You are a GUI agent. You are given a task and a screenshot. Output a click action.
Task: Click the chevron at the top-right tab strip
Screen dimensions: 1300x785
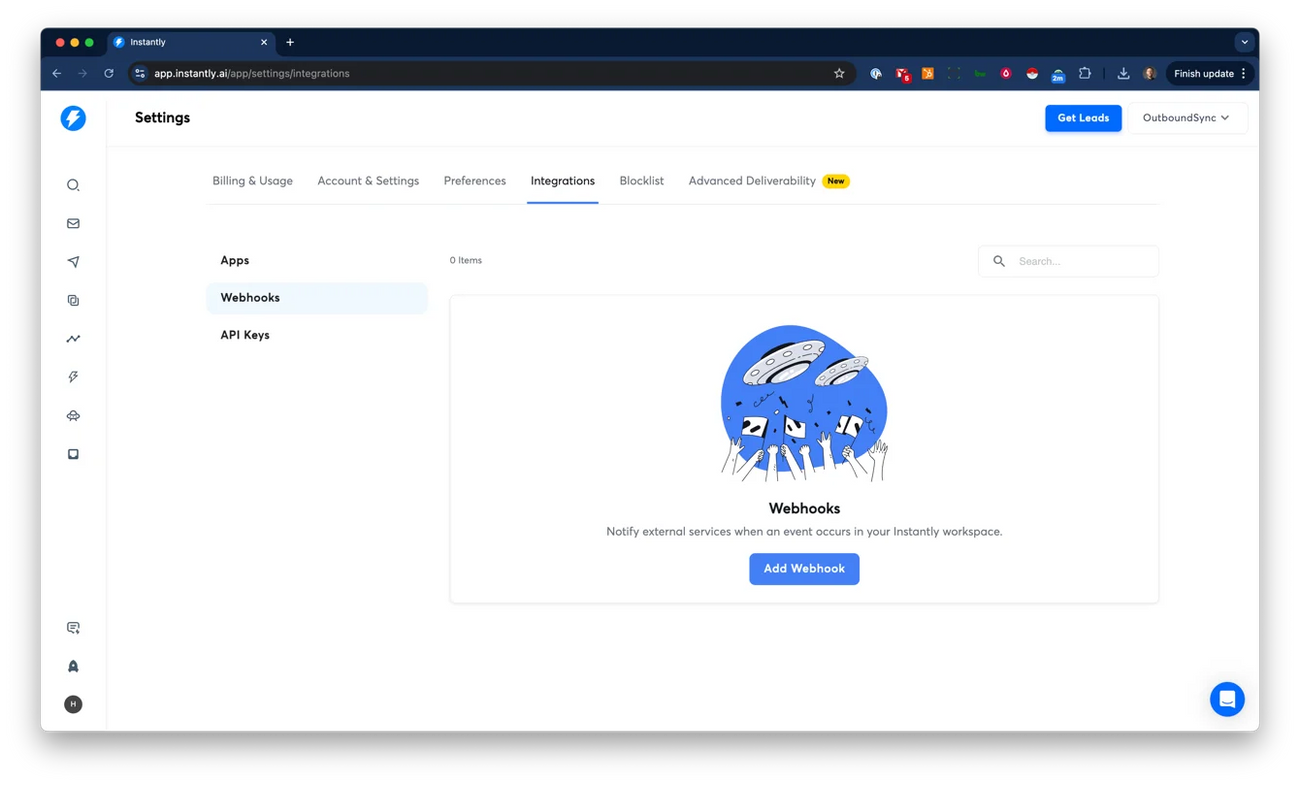(x=1244, y=41)
